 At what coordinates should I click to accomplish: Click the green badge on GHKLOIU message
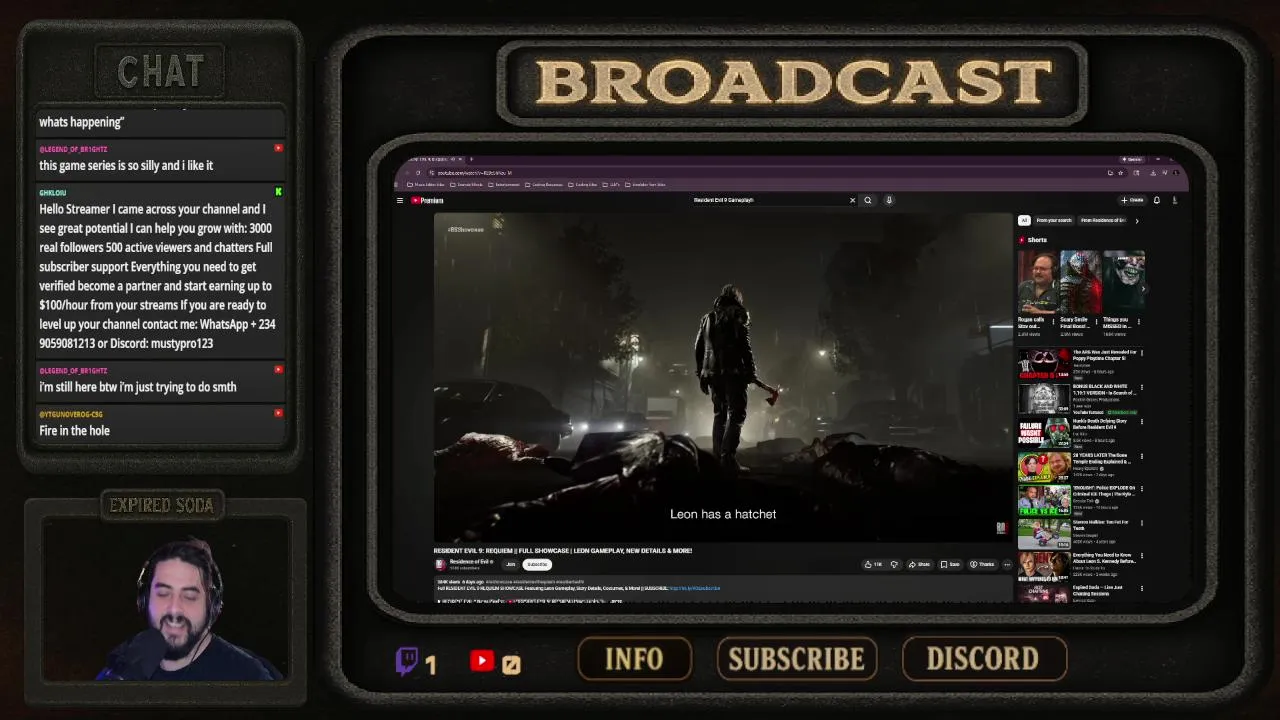(278, 192)
